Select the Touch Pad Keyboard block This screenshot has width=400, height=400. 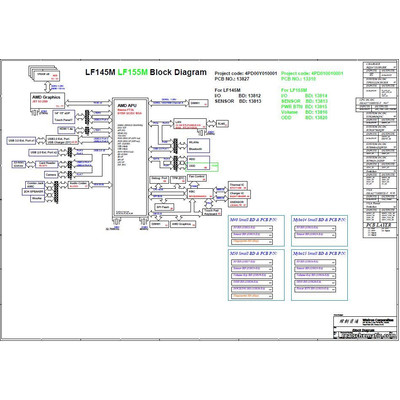[x=211, y=212]
